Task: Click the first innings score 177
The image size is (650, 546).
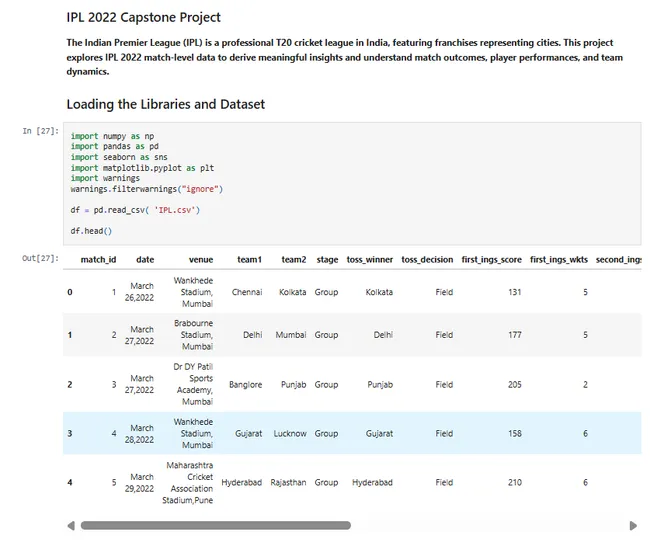Action: click(x=515, y=335)
